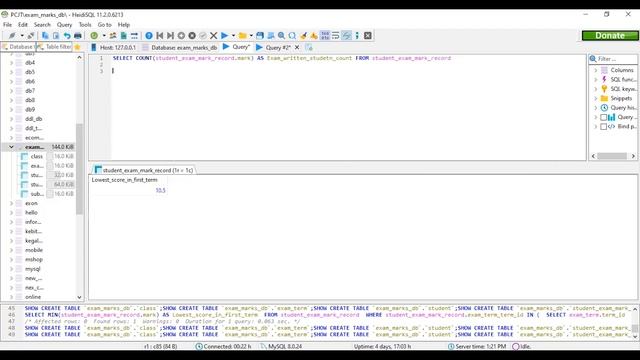Image resolution: width=640 pixels, height=360 pixels.
Task: Select the mobile database in tree
Action: coord(34,250)
